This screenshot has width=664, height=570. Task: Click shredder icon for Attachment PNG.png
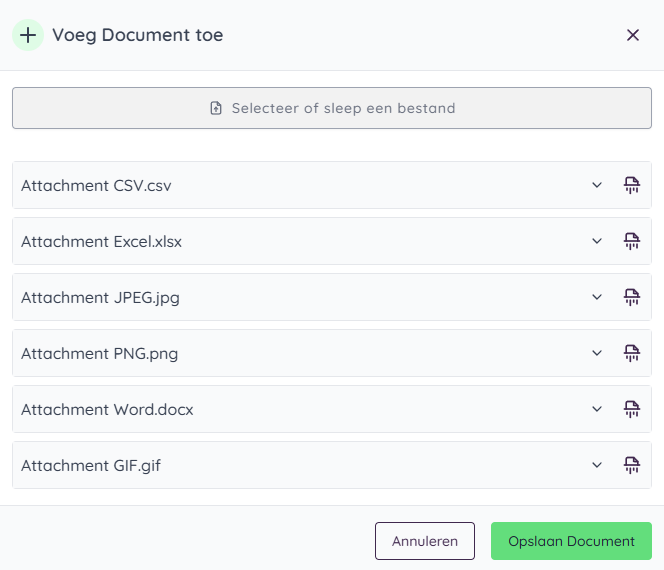click(x=631, y=353)
